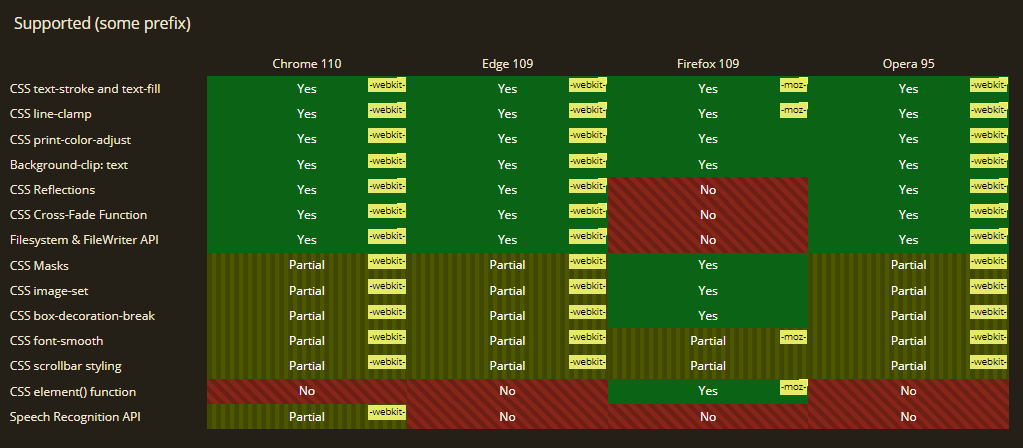This screenshot has height=448, width=1023.
Task: Click the -moz- badge in CSS element() row
Action: (x=793, y=387)
